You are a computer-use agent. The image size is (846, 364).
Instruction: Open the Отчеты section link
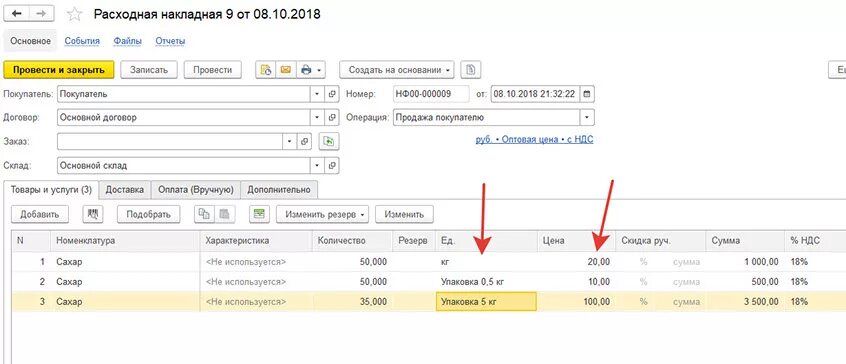(x=170, y=41)
